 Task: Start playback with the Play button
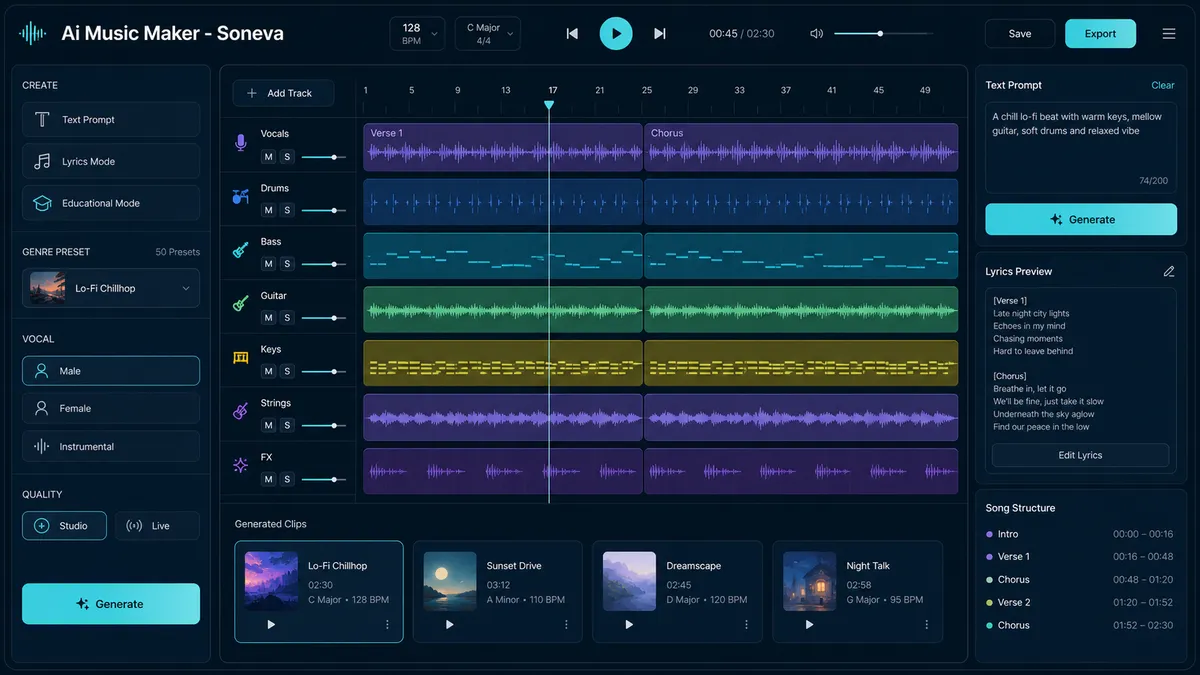tap(616, 33)
